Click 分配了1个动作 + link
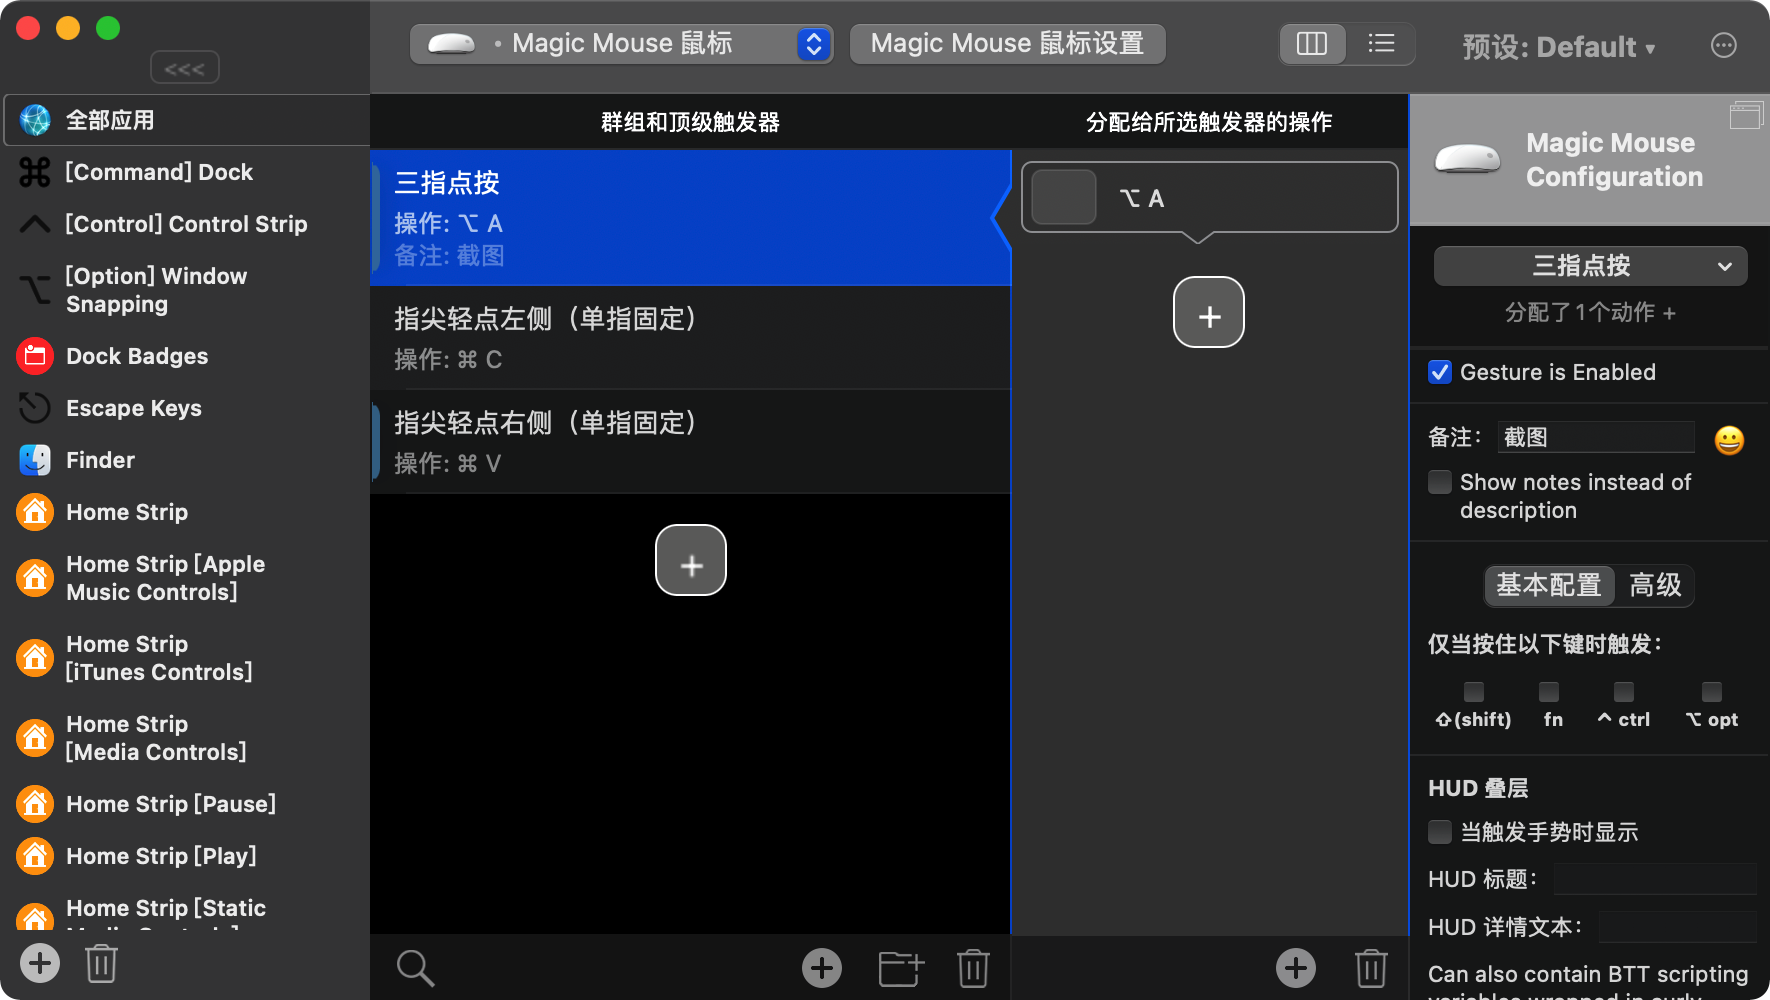This screenshot has height=1000, width=1770. tap(1590, 313)
